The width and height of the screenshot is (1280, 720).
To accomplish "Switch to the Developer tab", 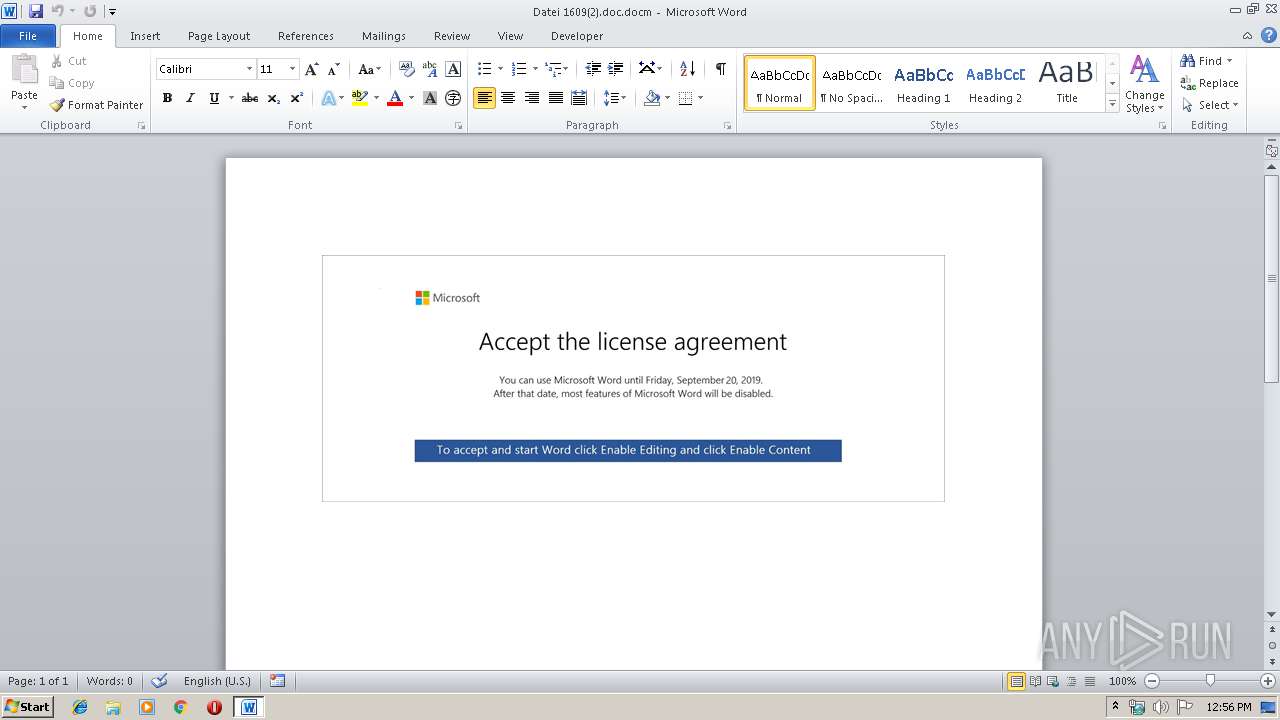I will click(x=577, y=36).
